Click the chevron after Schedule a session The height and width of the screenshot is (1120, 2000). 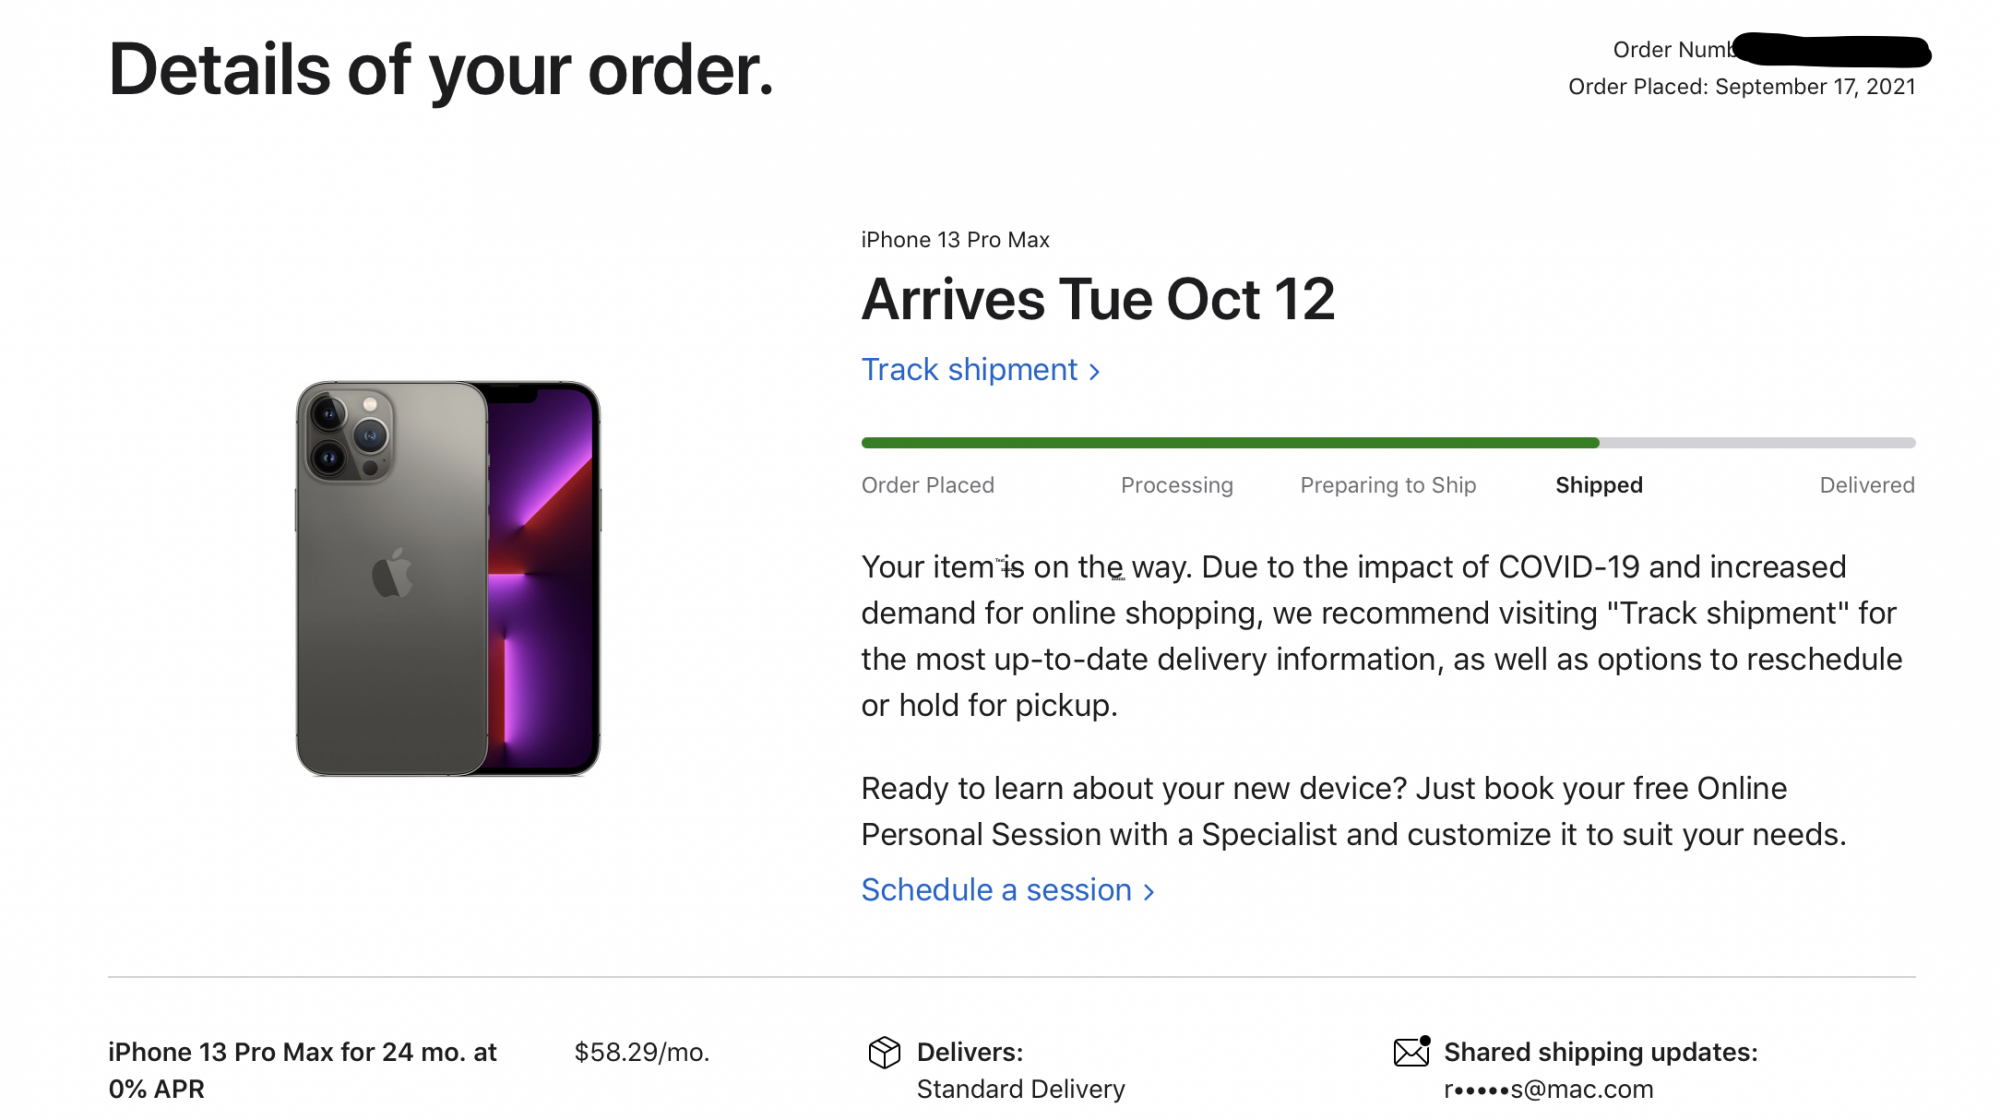click(x=1149, y=892)
